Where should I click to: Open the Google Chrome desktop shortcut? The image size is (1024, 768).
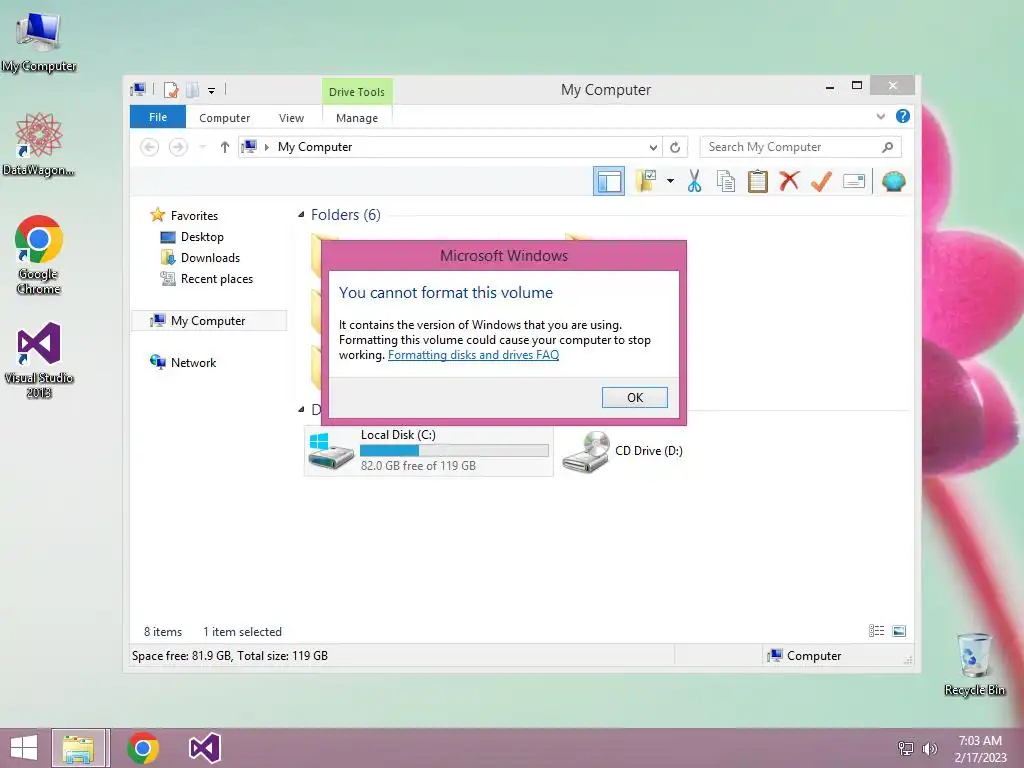pos(39,255)
